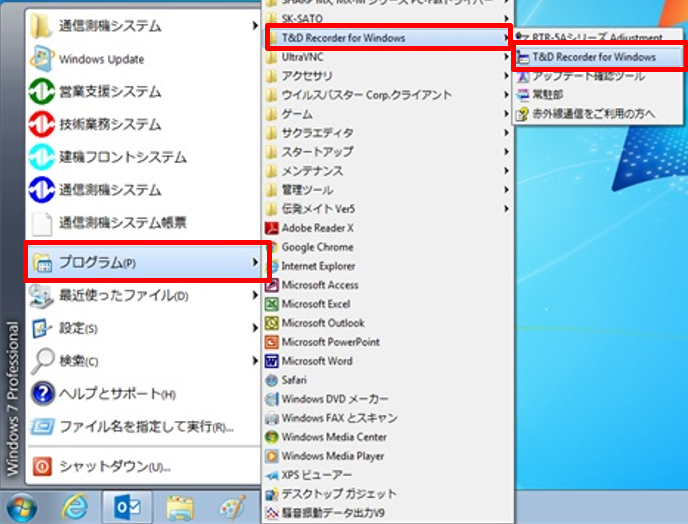The height and width of the screenshot is (524, 688).
Task: Open the 伝発メイト Ver5 folder
Action: click(x=388, y=209)
